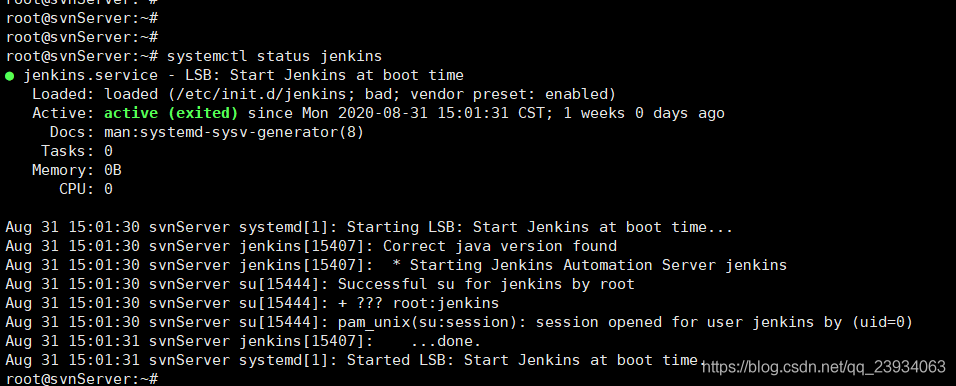This screenshot has width=956, height=386.
Task: Click the 'Tasks: 0' line
Action: click(x=77, y=151)
